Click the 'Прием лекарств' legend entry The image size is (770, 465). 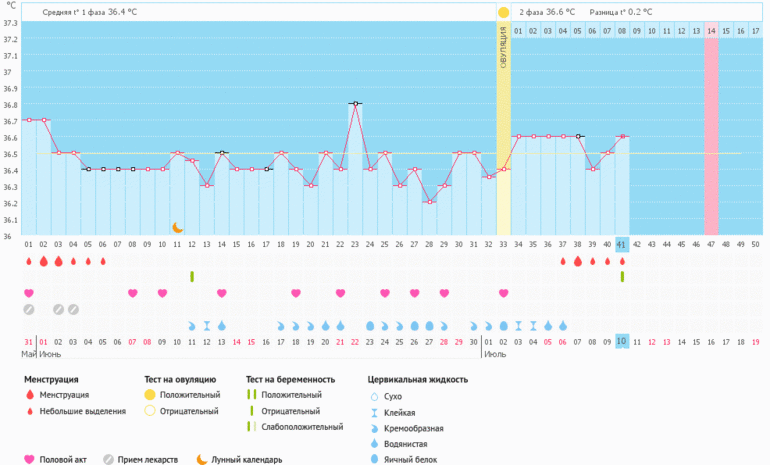point(145,460)
